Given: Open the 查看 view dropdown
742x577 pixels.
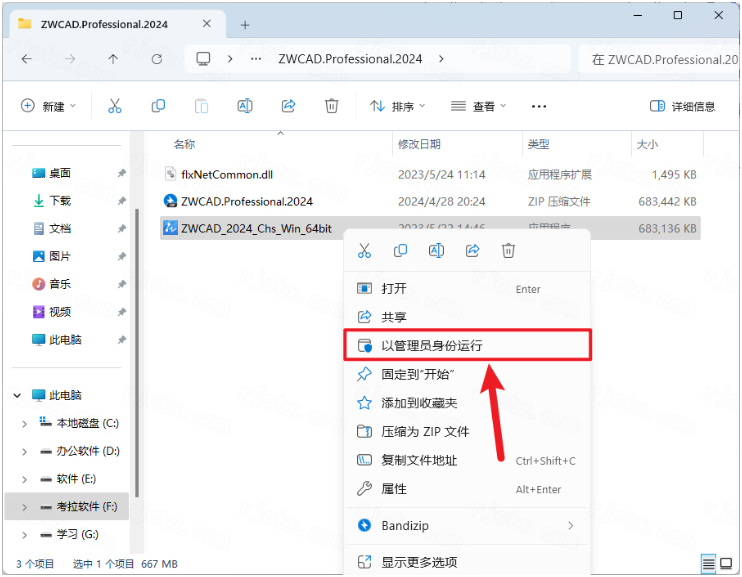Looking at the screenshot, I should (478, 106).
